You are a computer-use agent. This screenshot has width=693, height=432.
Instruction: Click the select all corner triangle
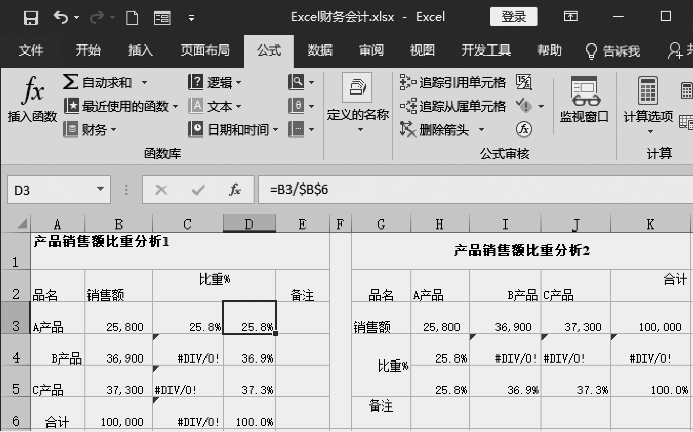(21, 224)
